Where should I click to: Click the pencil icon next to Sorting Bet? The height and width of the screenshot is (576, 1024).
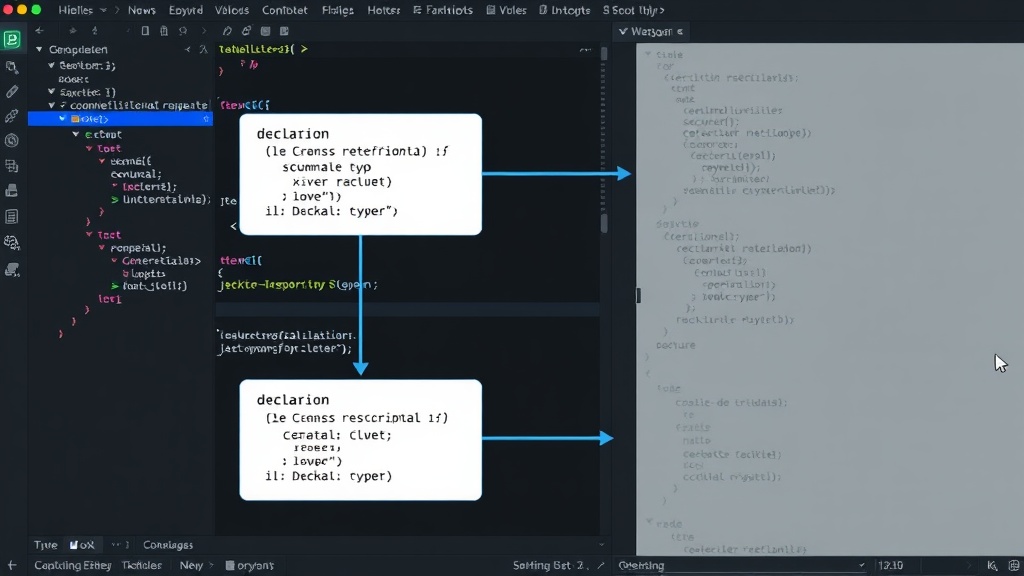click(601, 566)
